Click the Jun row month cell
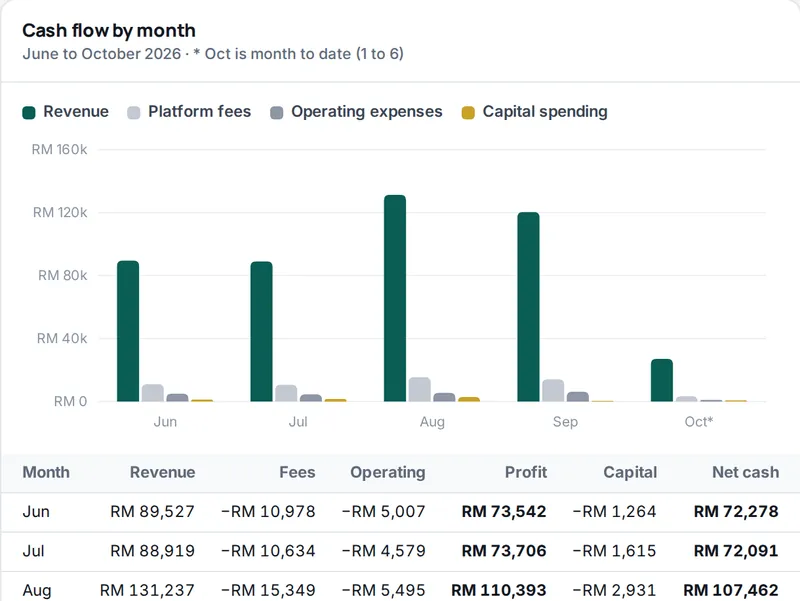Viewport: 800px width, 601px height. click(x=36, y=512)
